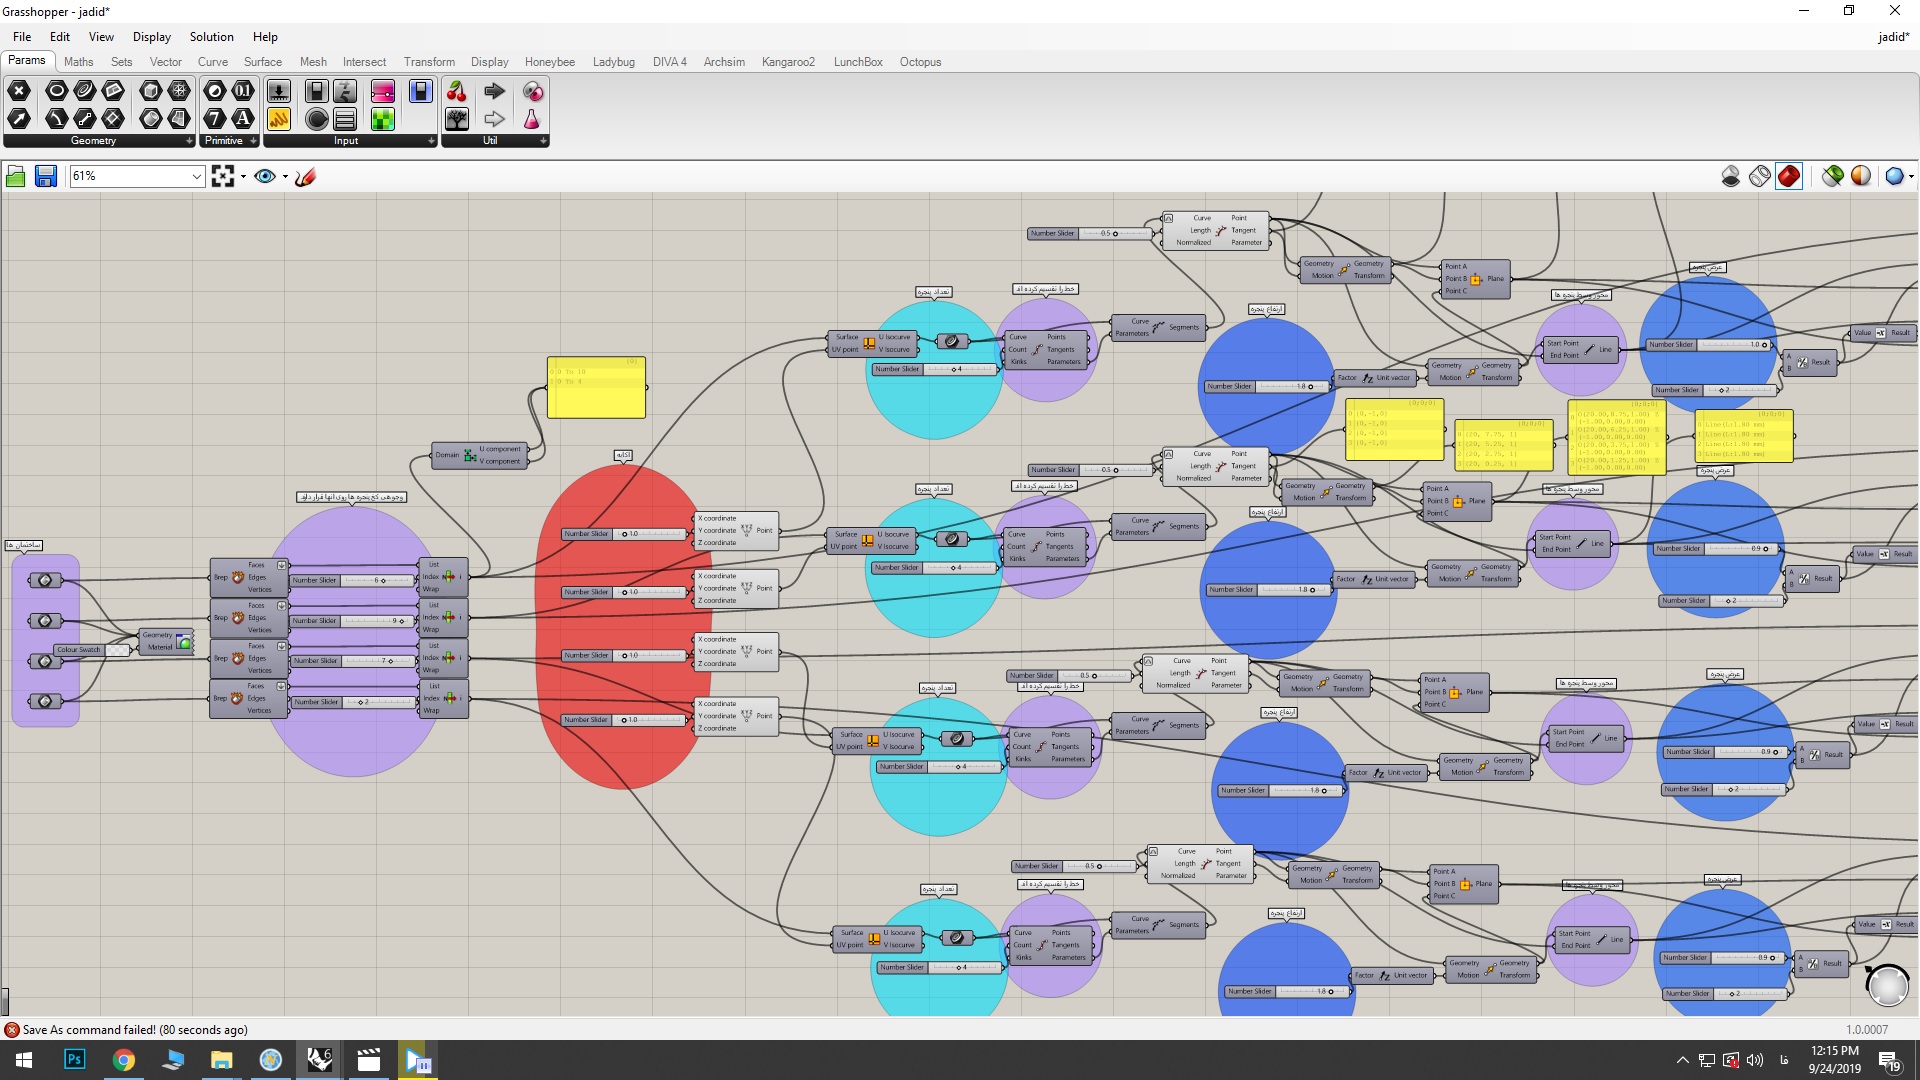Switch to wireframe preview mode
This screenshot has height=1080, width=1920.
(x=1760, y=177)
